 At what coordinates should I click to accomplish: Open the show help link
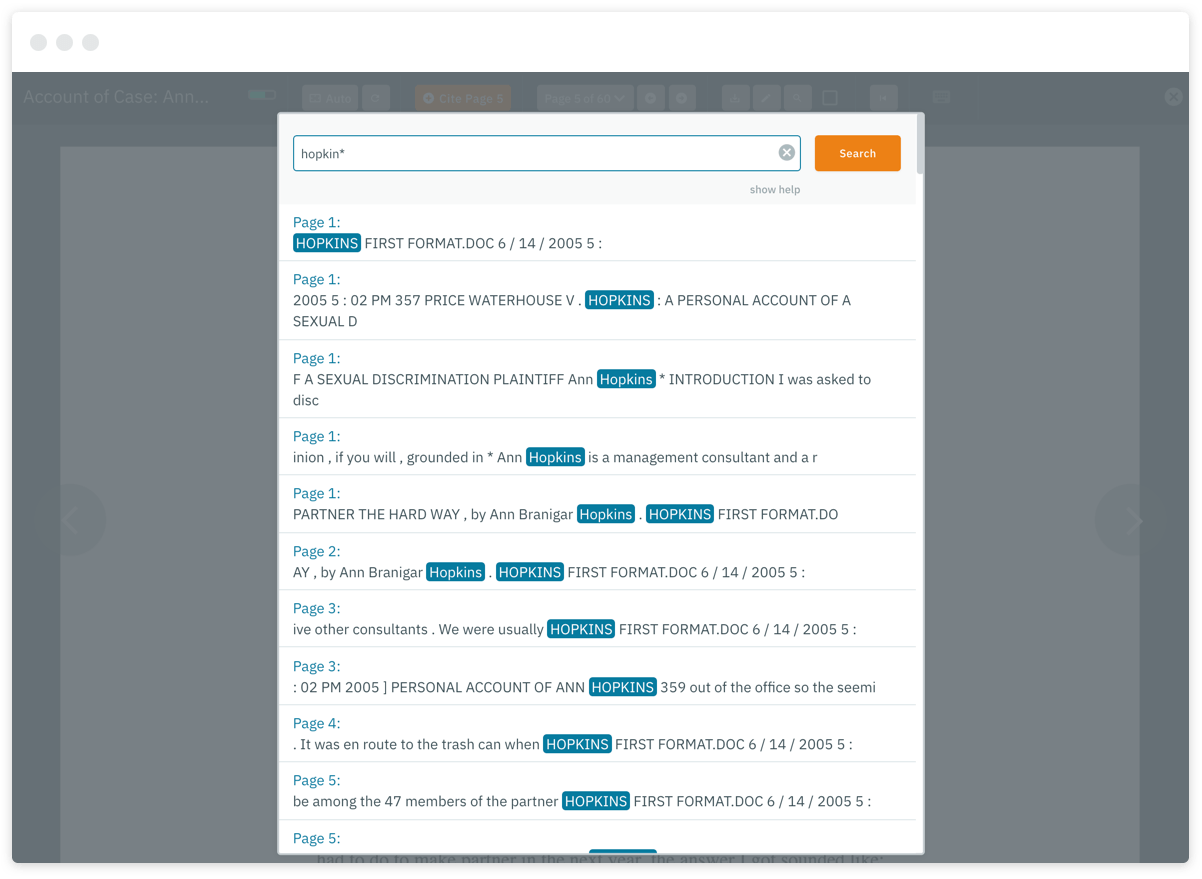[775, 189]
